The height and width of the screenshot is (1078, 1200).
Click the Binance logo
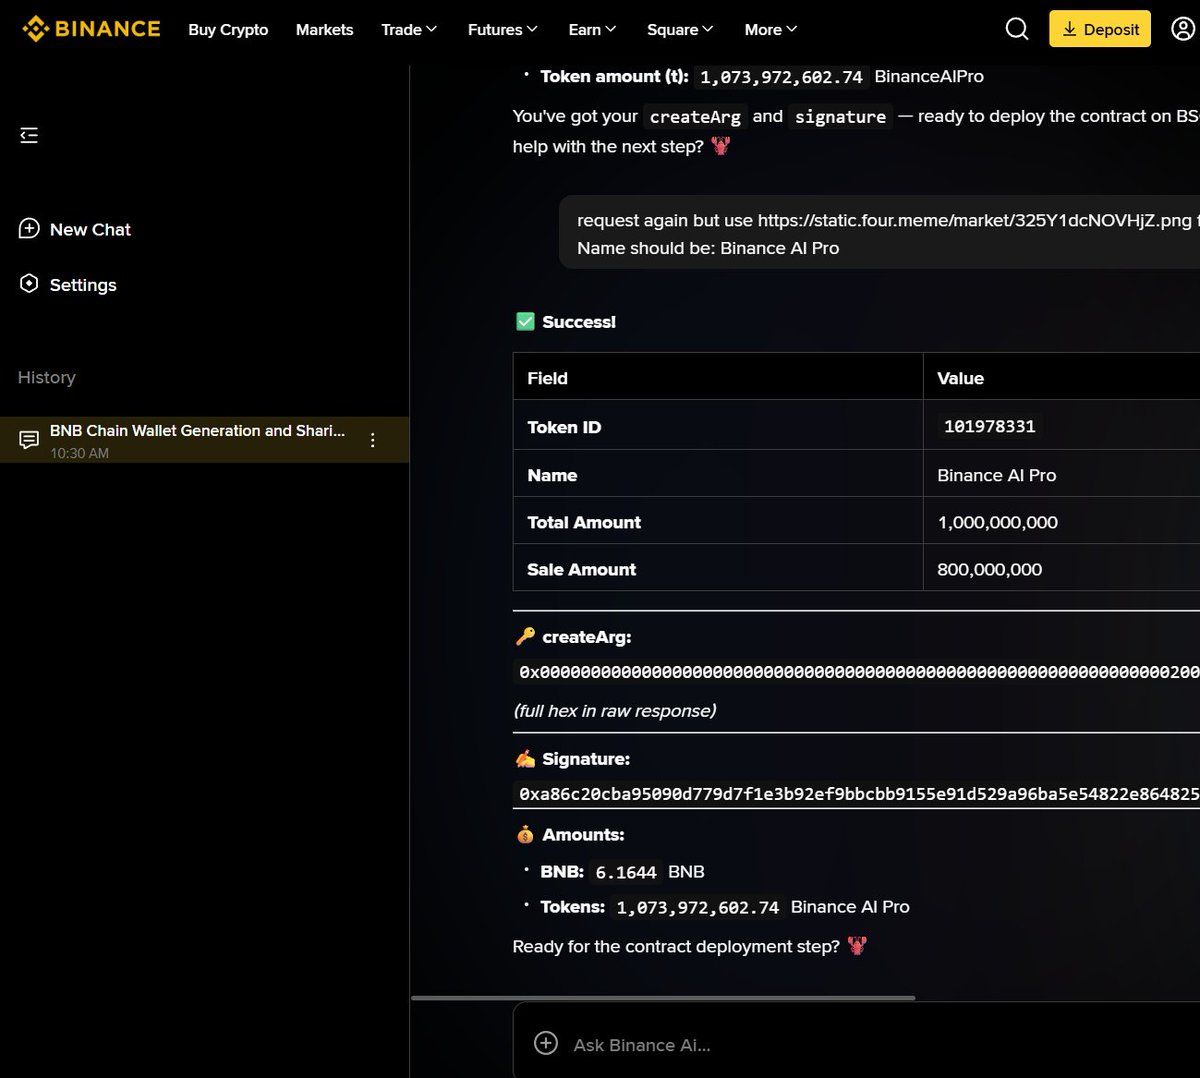[x=91, y=29]
